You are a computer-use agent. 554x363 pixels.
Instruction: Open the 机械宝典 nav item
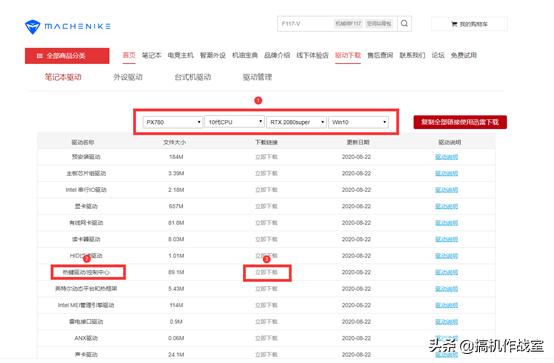coord(245,55)
